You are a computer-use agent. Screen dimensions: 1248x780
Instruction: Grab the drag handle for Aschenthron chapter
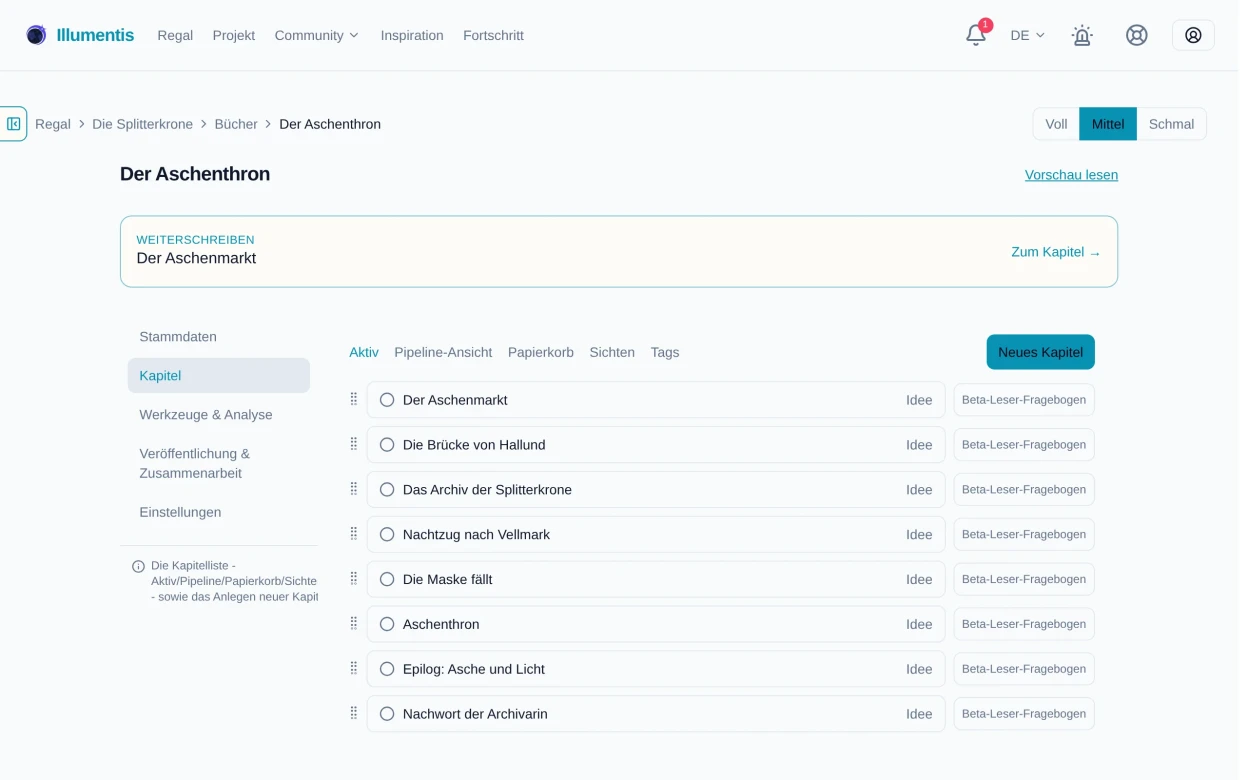click(x=353, y=624)
